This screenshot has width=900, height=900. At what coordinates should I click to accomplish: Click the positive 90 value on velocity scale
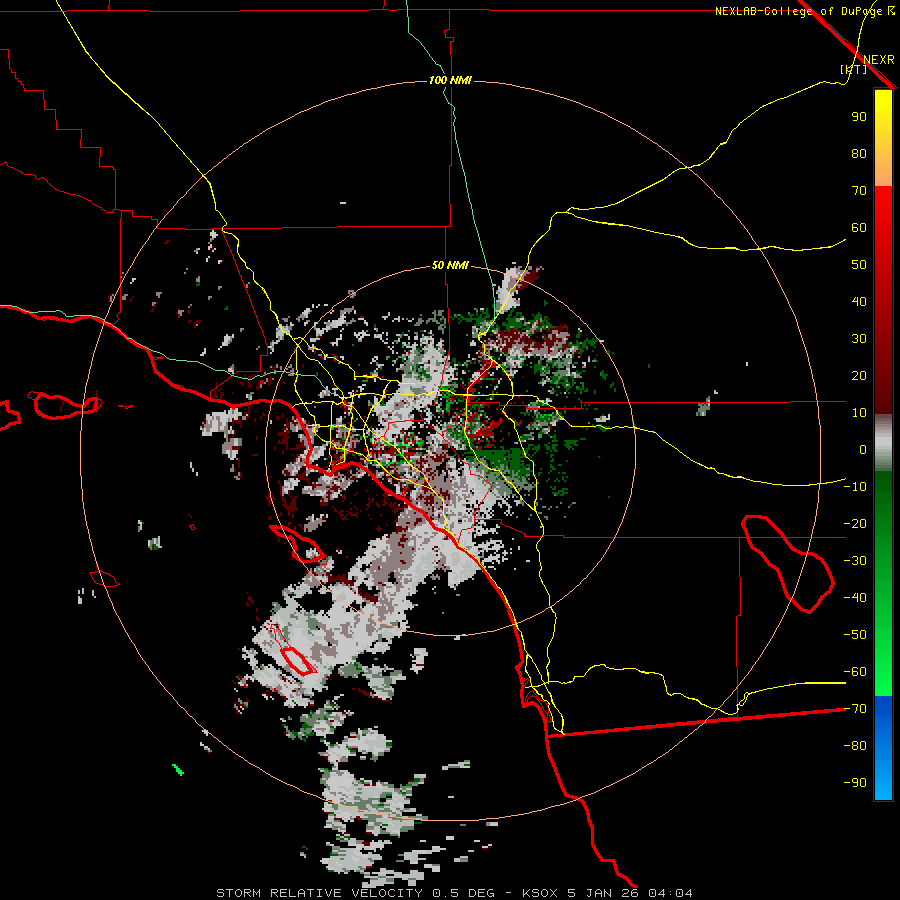(x=859, y=117)
